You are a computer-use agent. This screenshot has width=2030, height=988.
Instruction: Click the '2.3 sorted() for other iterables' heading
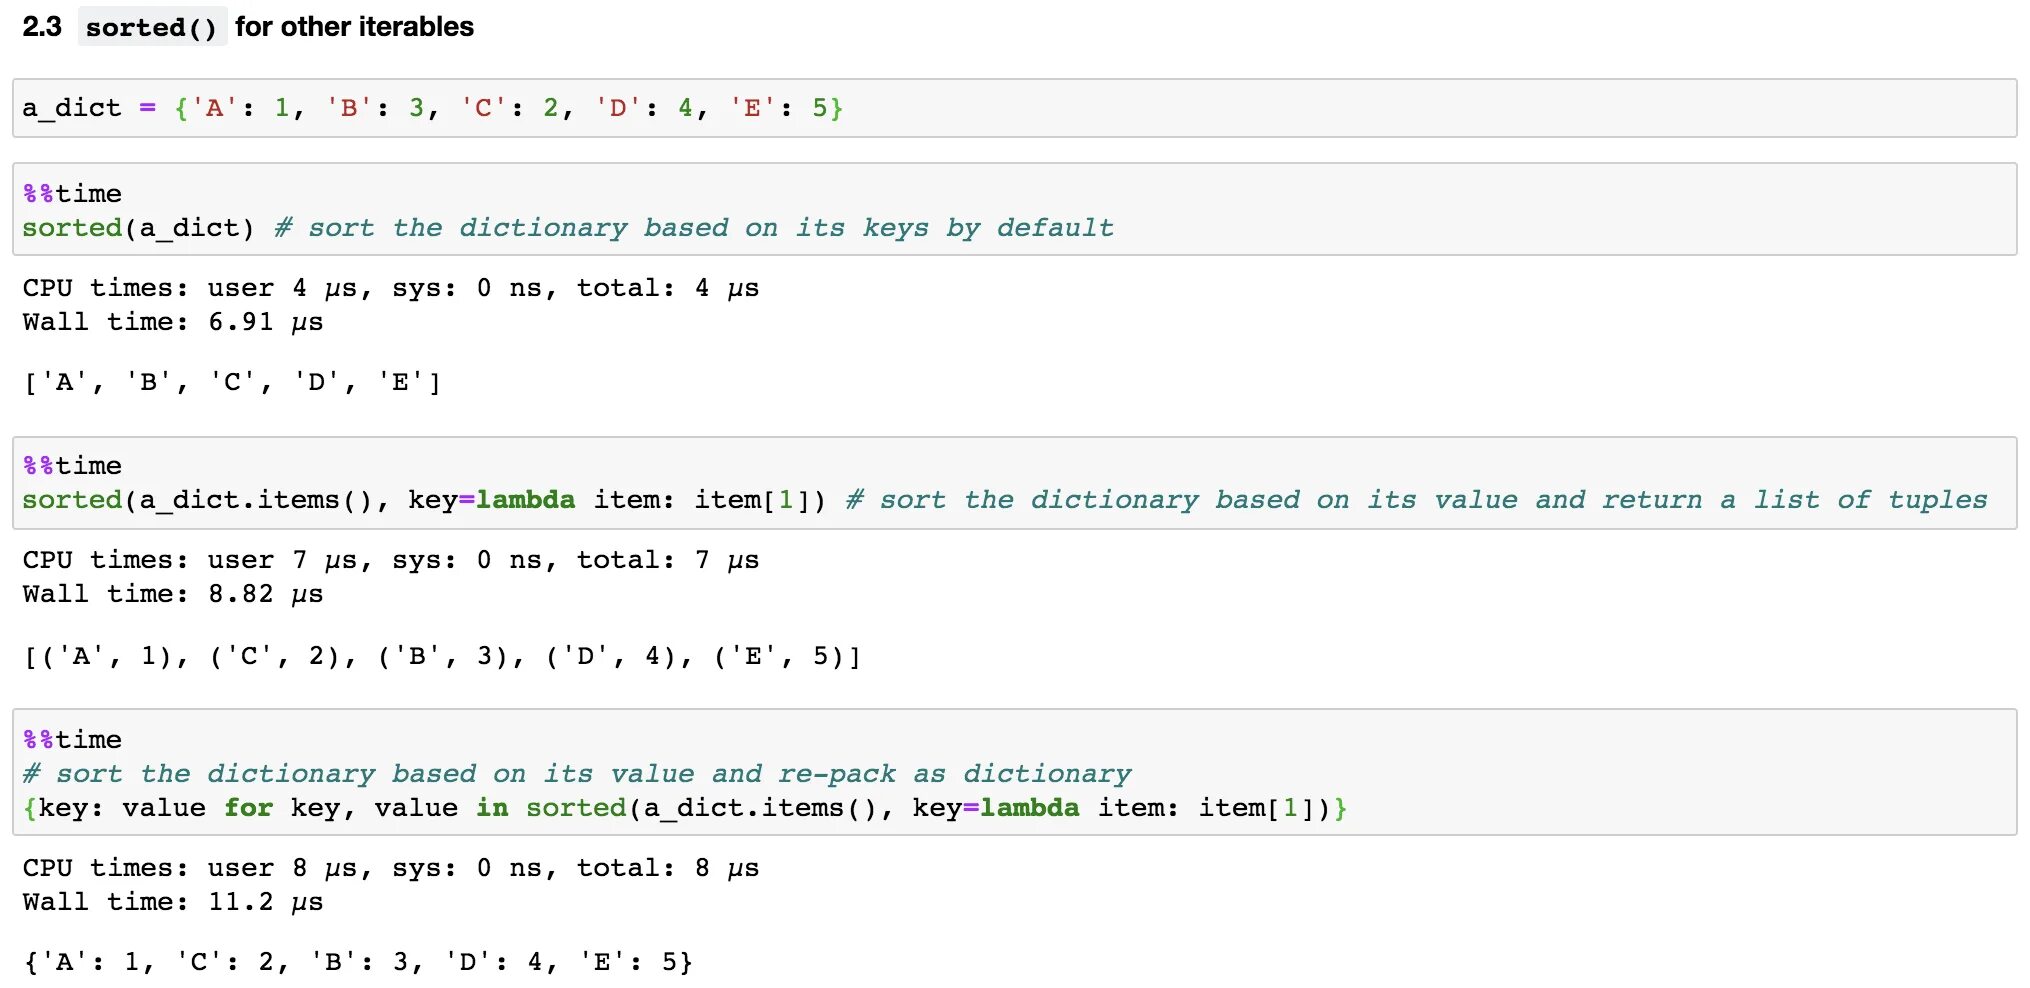pyautogui.click(x=248, y=27)
